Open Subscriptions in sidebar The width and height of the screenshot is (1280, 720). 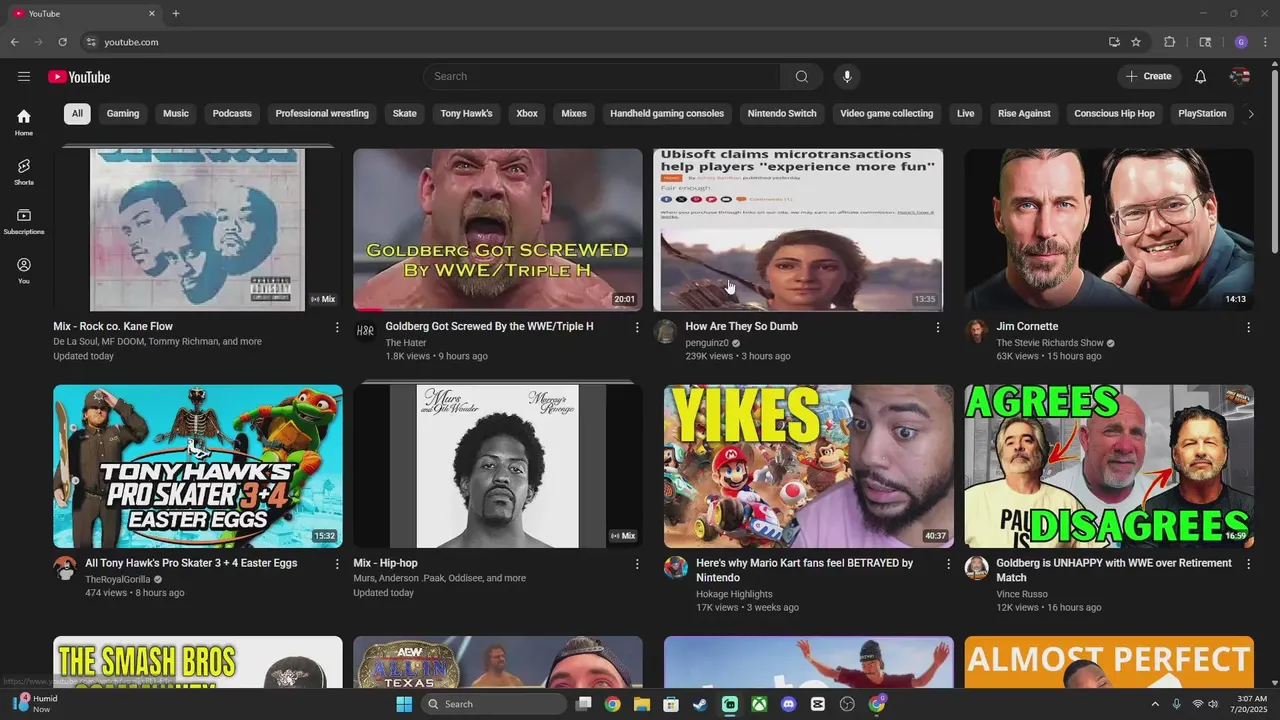[x=24, y=221]
